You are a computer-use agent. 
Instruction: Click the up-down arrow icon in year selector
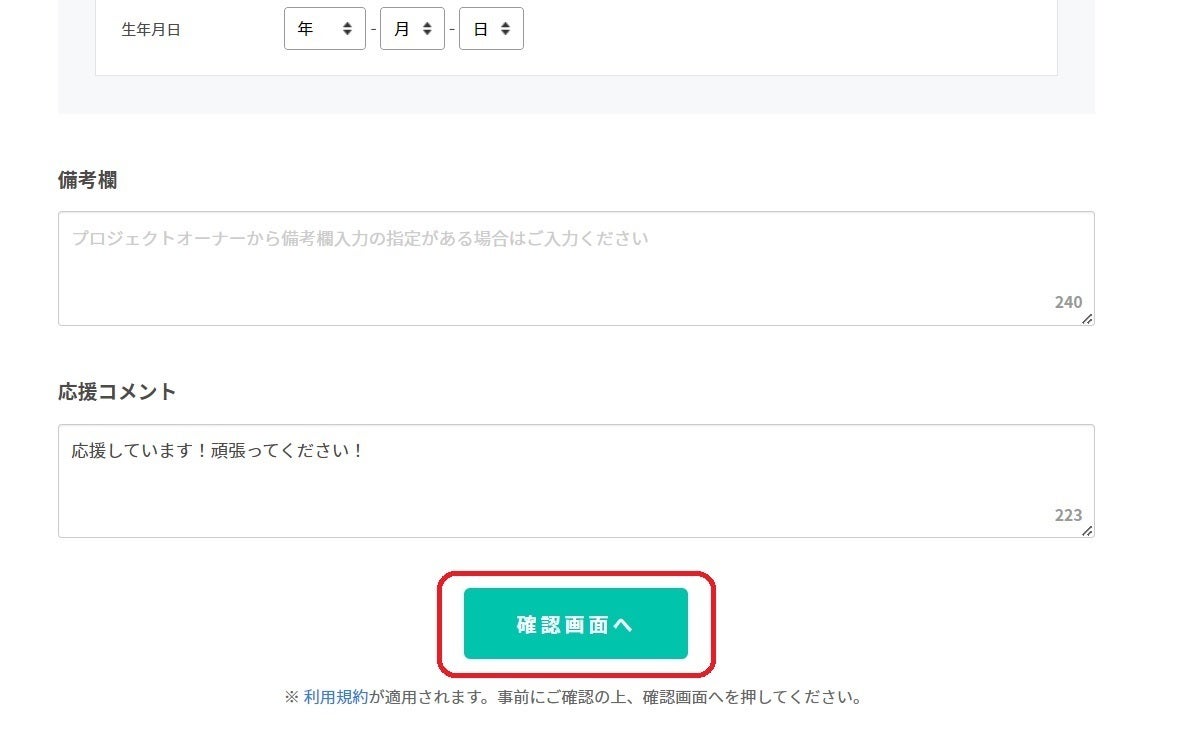click(347, 29)
